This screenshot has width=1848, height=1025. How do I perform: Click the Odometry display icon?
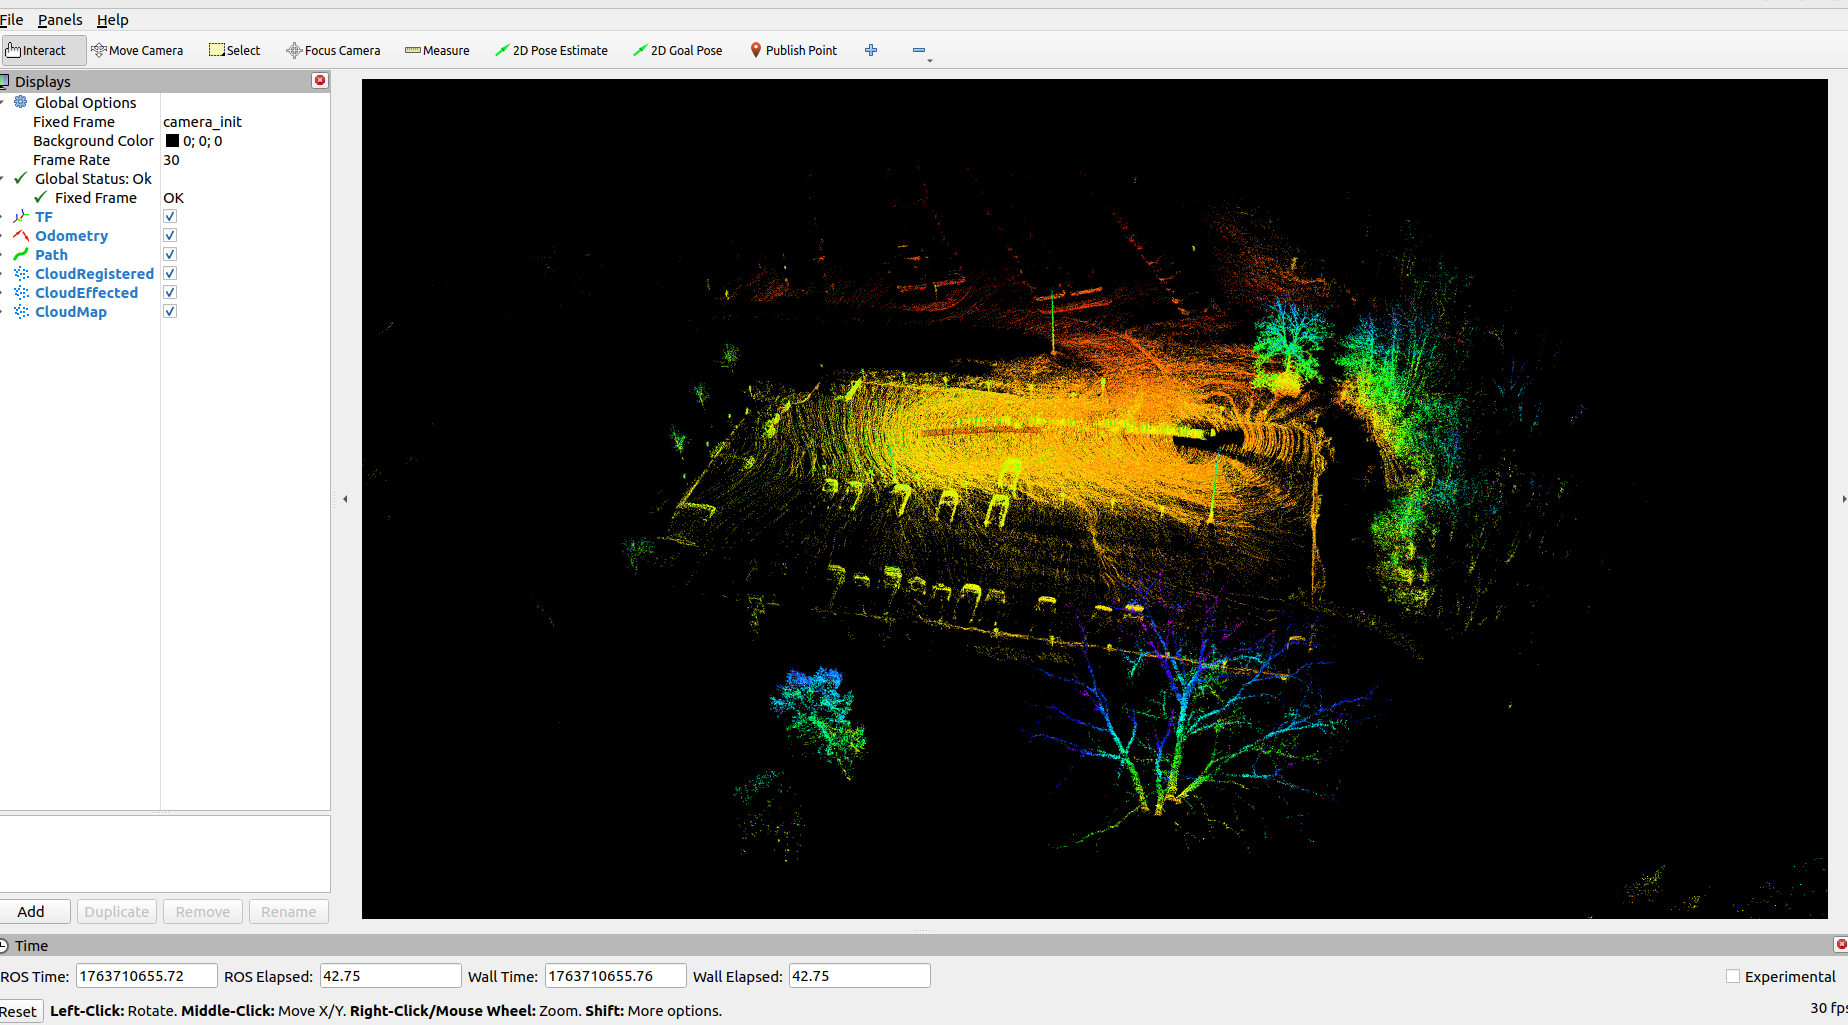pyautogui.click(x=20, y=235)
